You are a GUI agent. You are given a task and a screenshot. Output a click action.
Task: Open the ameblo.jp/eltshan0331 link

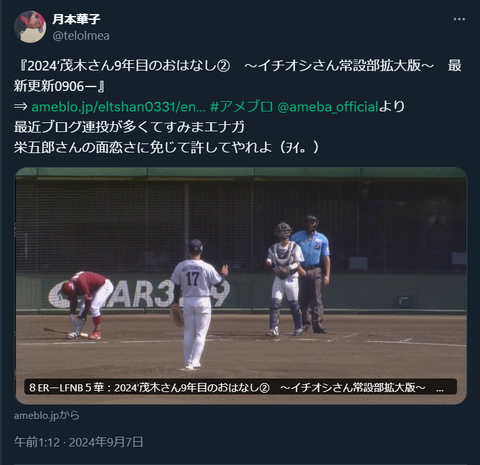[118, 107]
